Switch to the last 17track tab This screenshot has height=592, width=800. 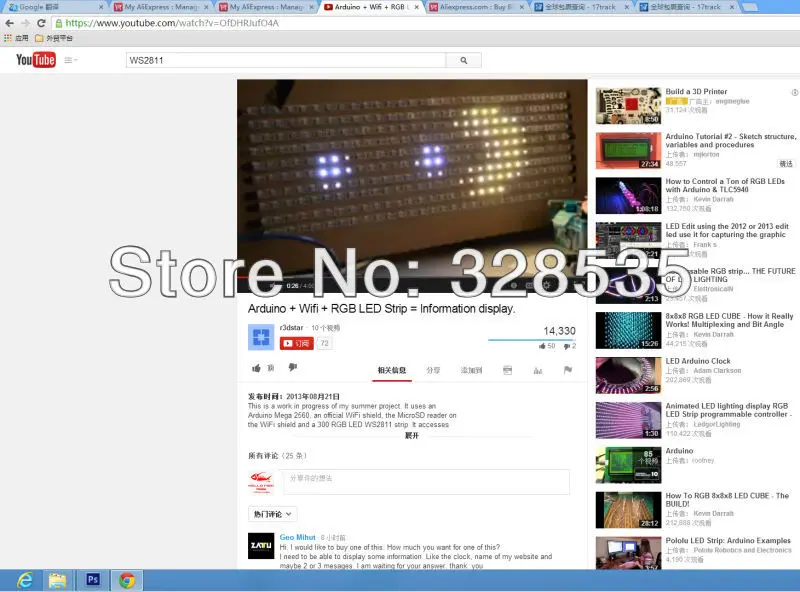(x=686, y=7)
